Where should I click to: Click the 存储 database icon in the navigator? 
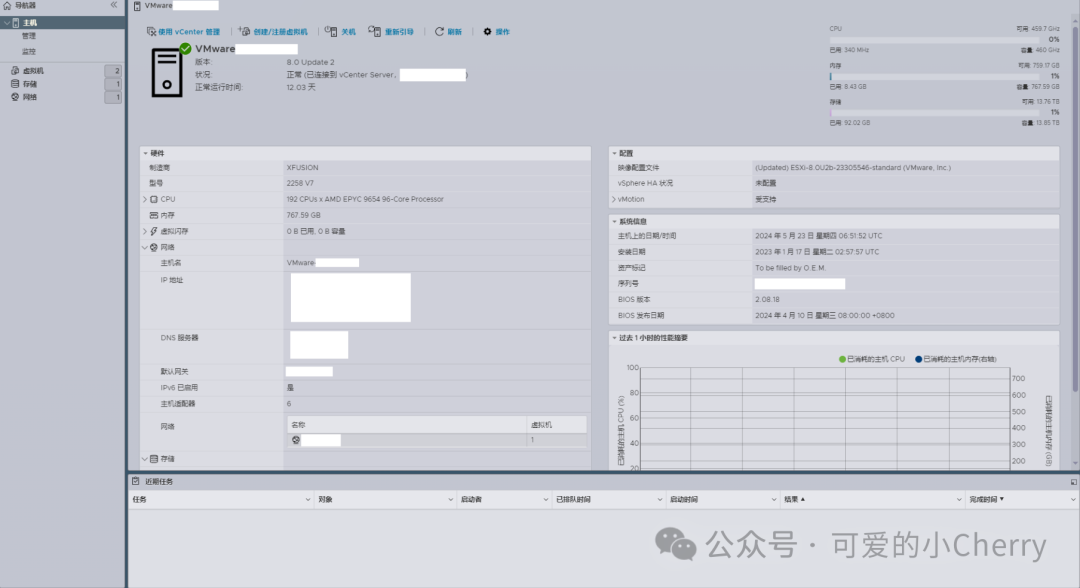14,84
